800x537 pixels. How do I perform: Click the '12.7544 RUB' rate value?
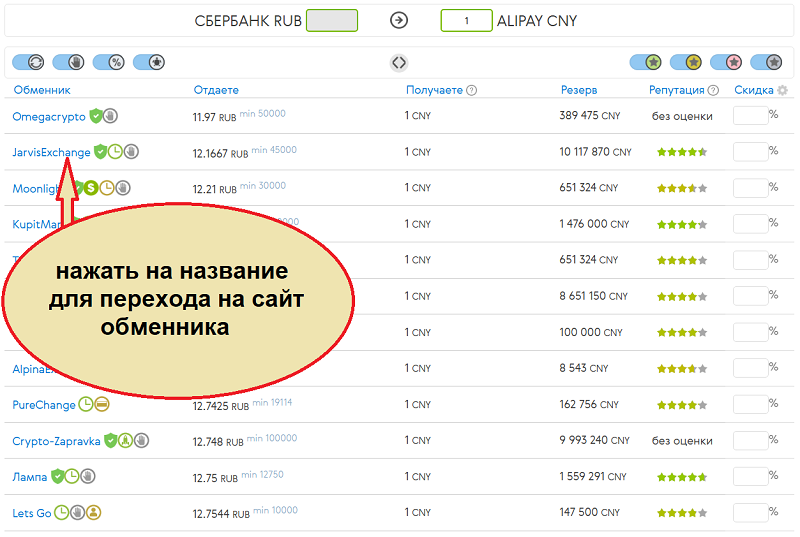tap(221, 514)
